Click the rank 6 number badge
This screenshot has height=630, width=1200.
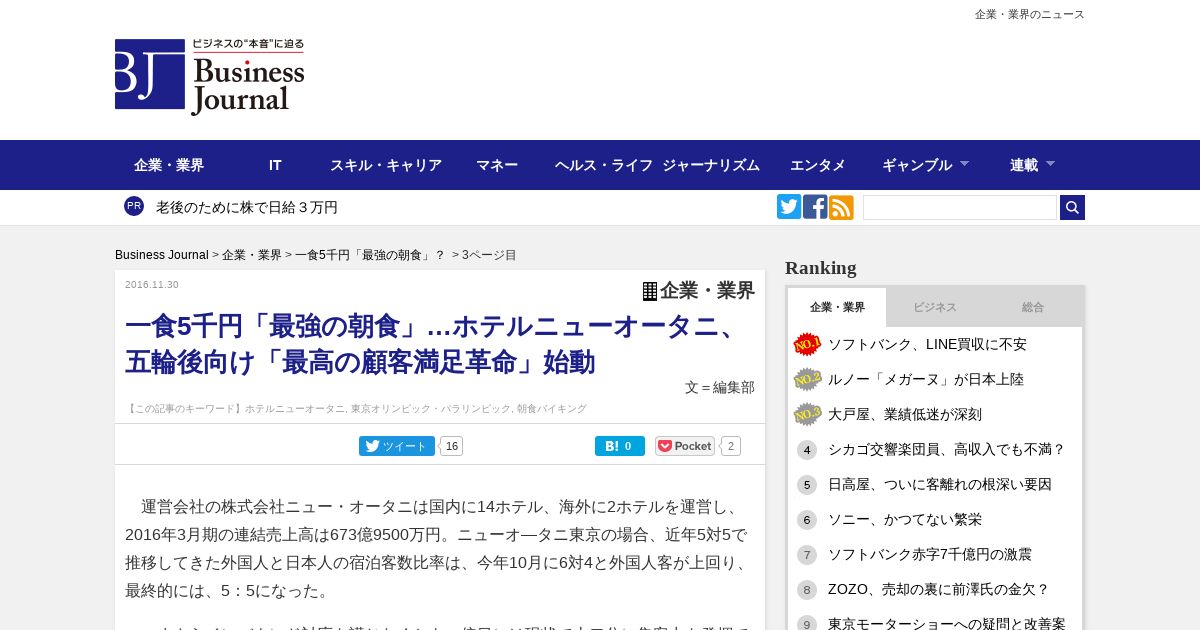(807, 520)
